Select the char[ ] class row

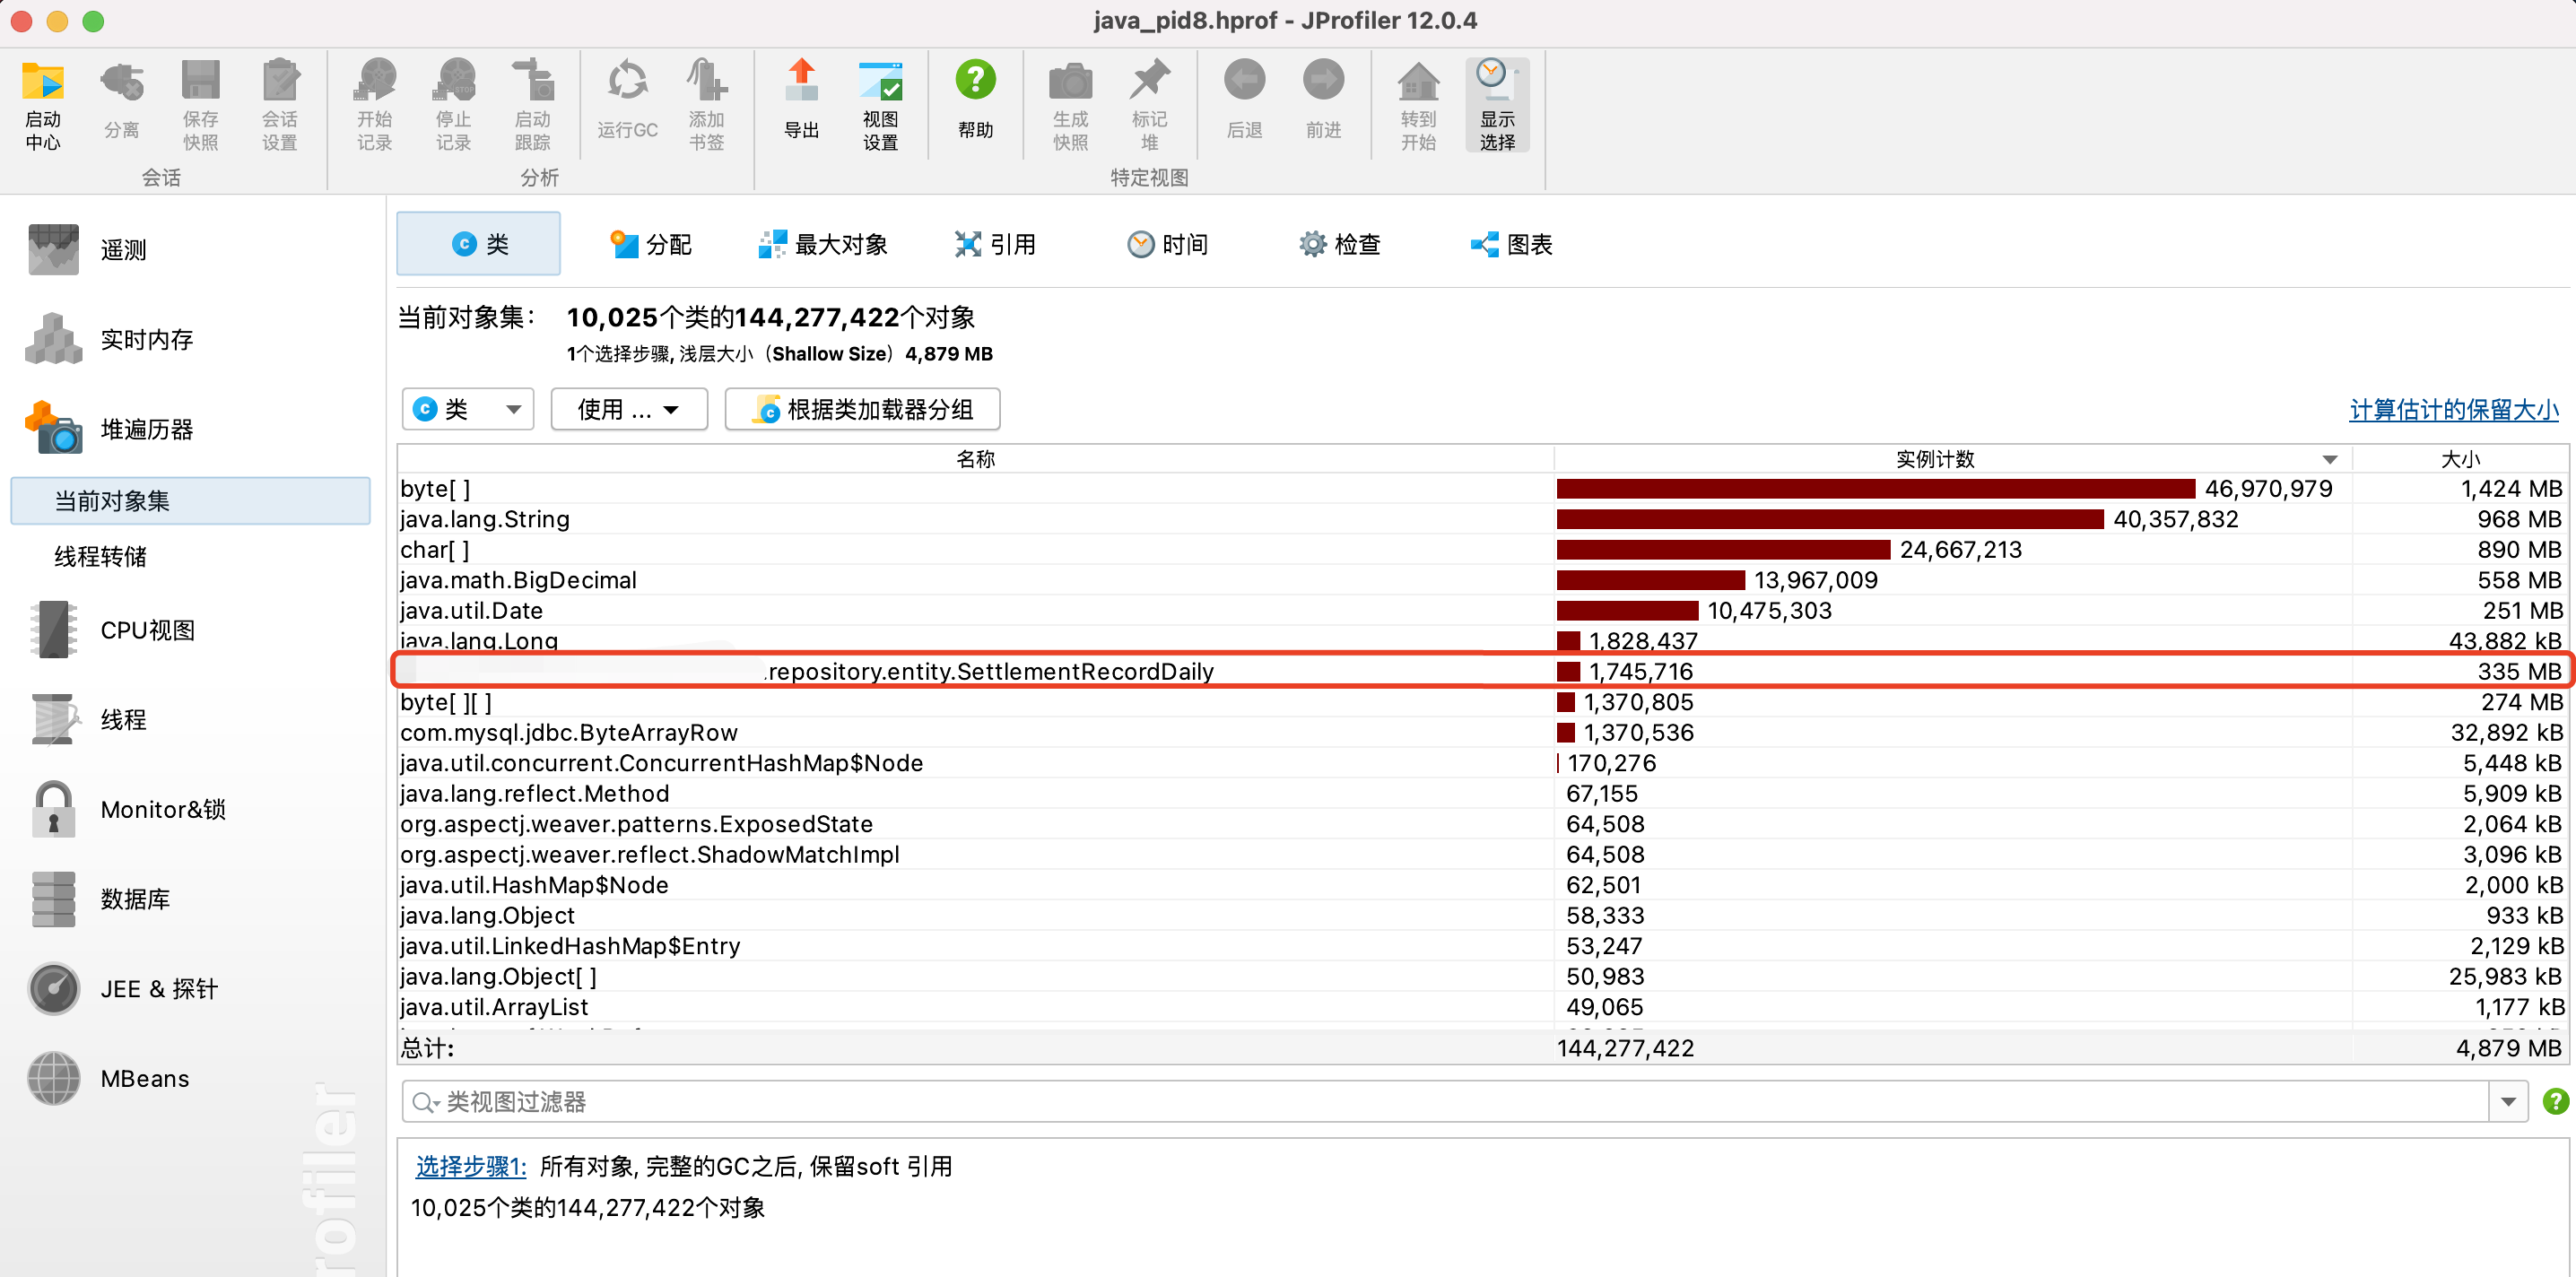coord(1482,550)
